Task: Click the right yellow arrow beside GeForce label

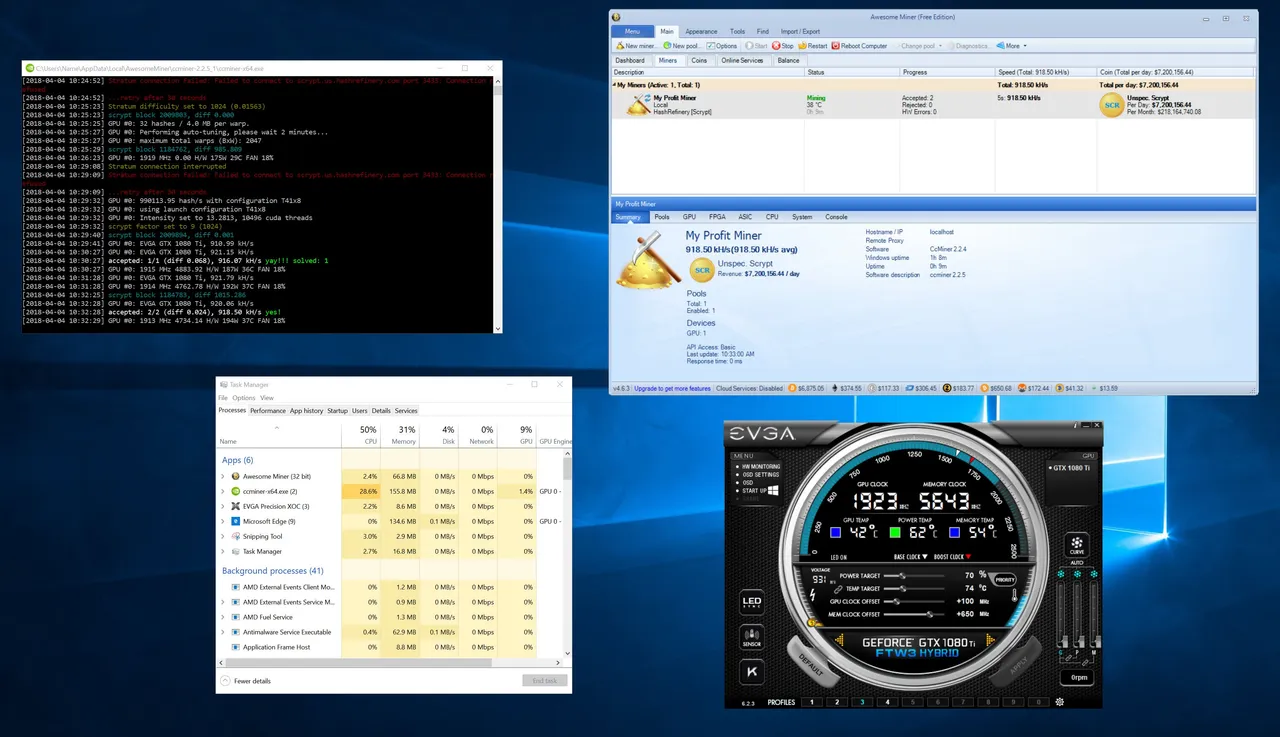Action: tap(990, 640)
